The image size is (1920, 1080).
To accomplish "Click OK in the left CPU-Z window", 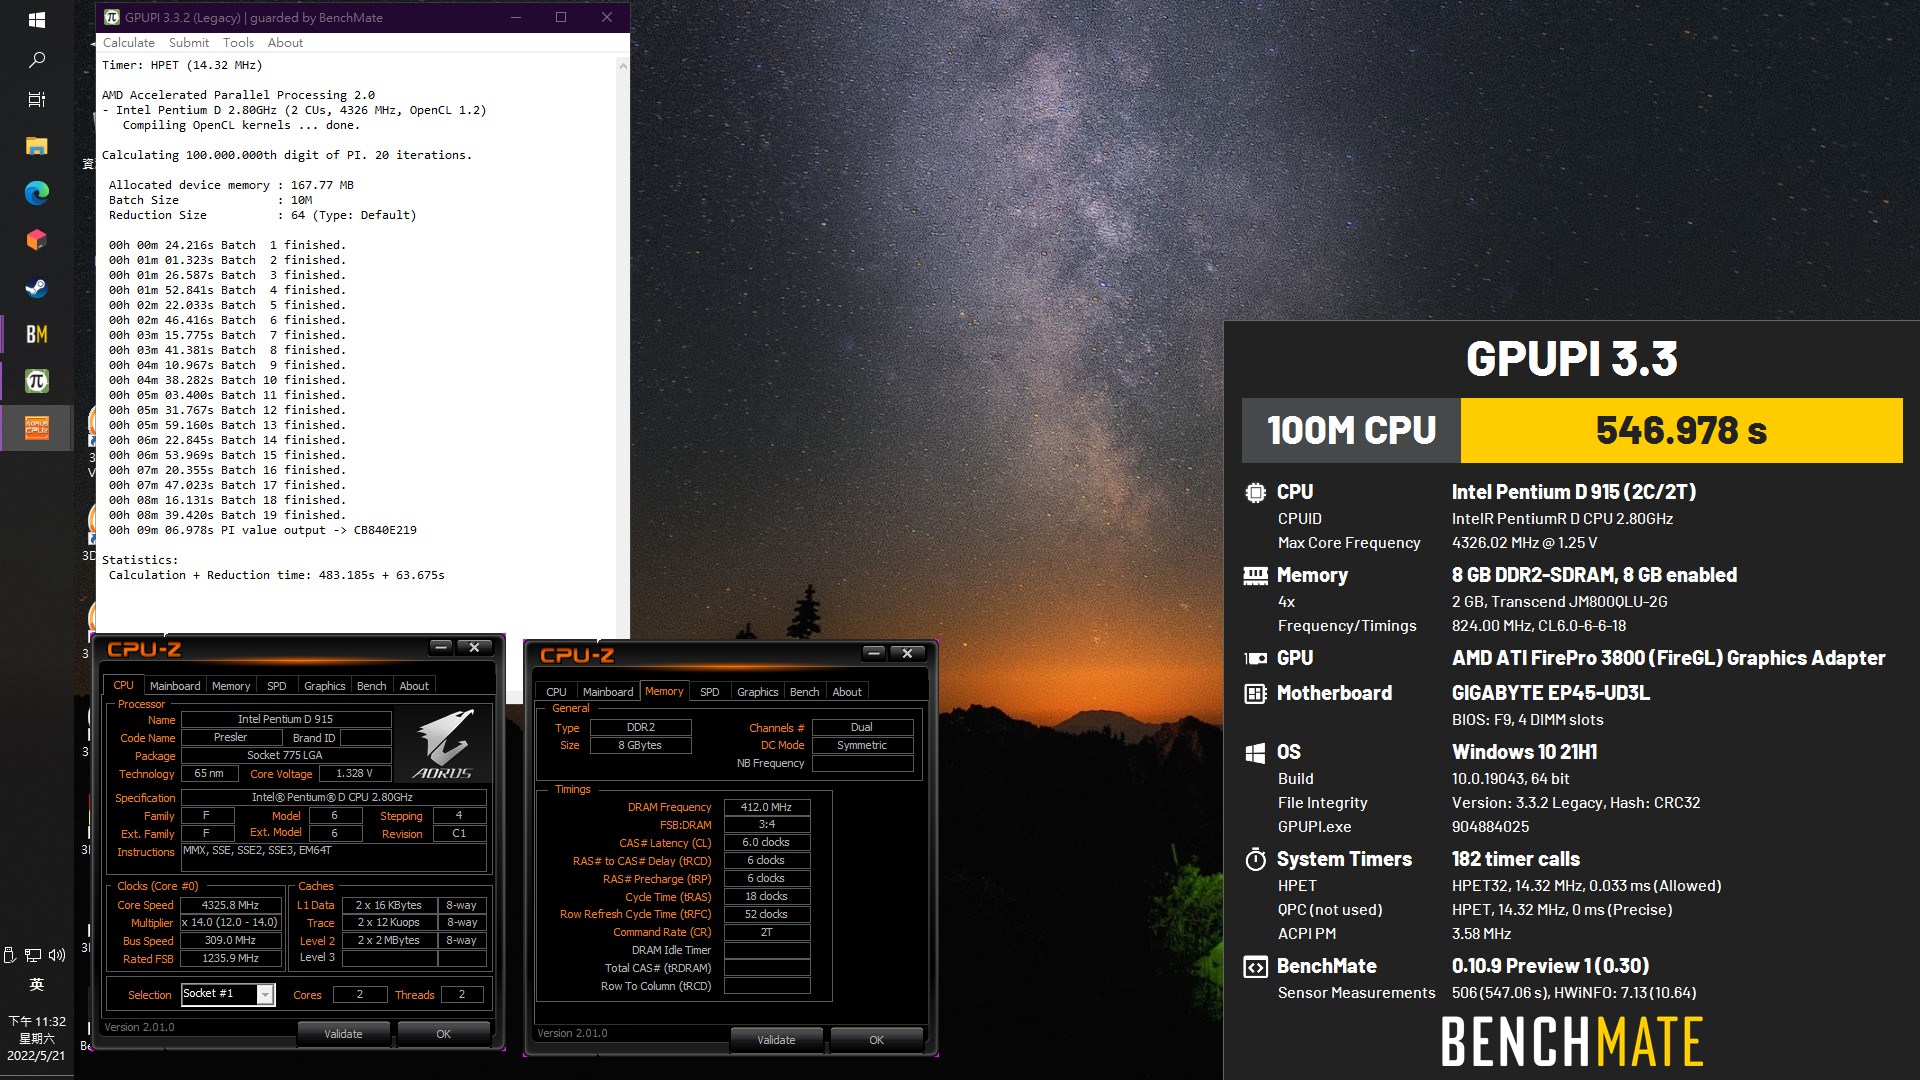I will [x=443, y=1034].
